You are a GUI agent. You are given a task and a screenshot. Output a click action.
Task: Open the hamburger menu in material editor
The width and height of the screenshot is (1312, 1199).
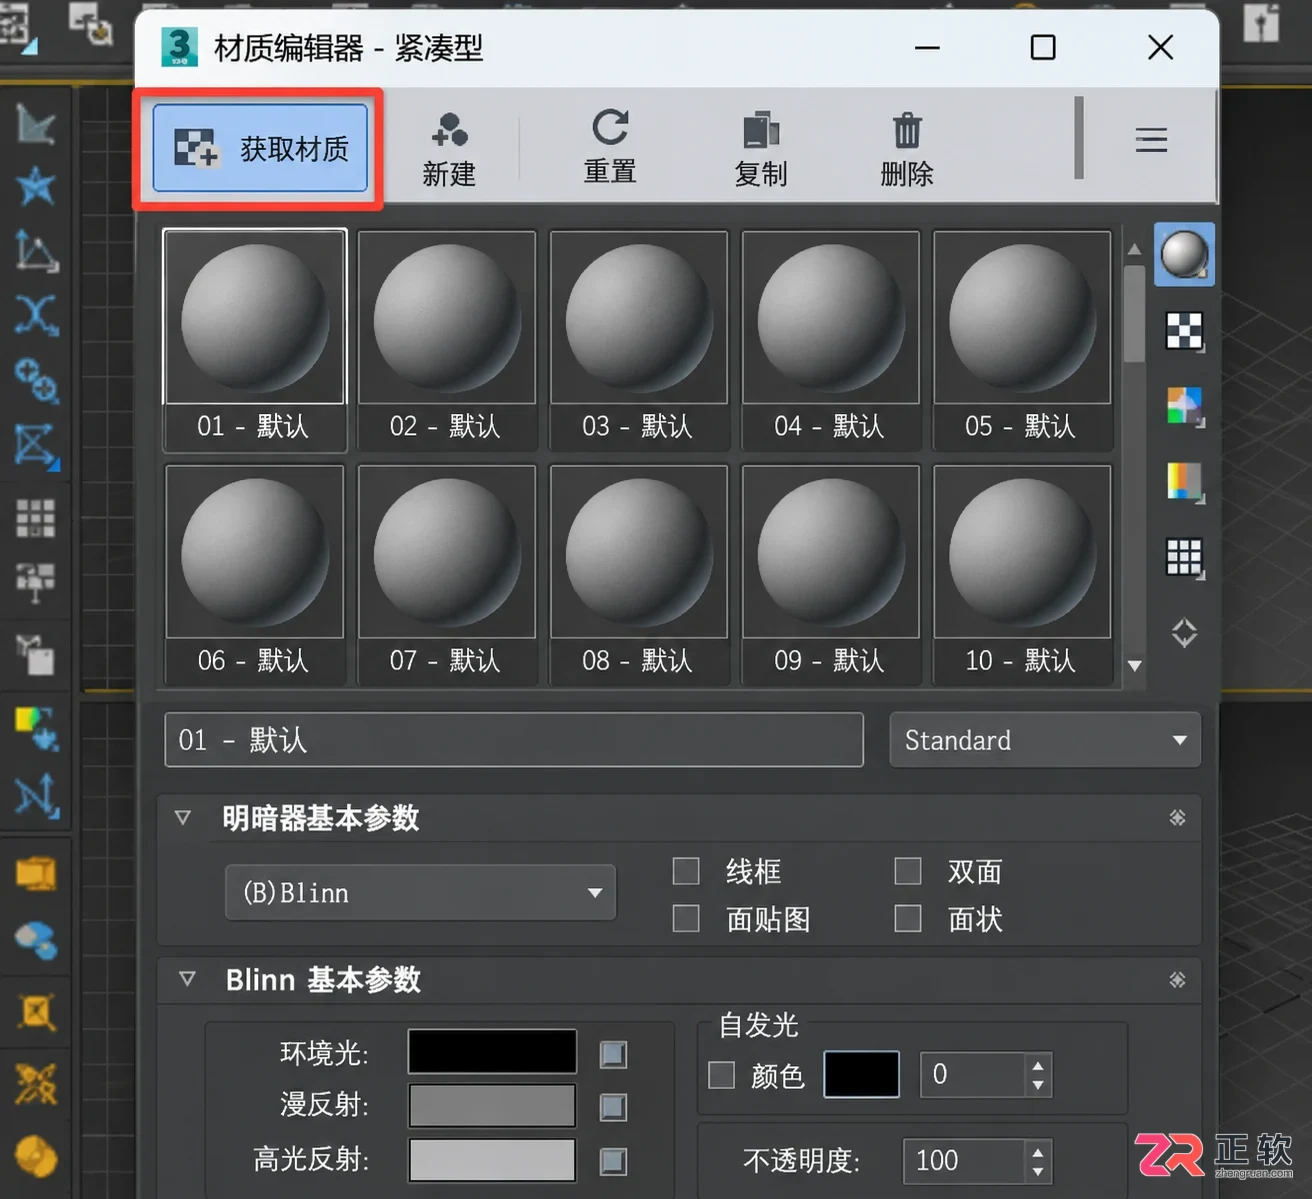pos(1151,140)
